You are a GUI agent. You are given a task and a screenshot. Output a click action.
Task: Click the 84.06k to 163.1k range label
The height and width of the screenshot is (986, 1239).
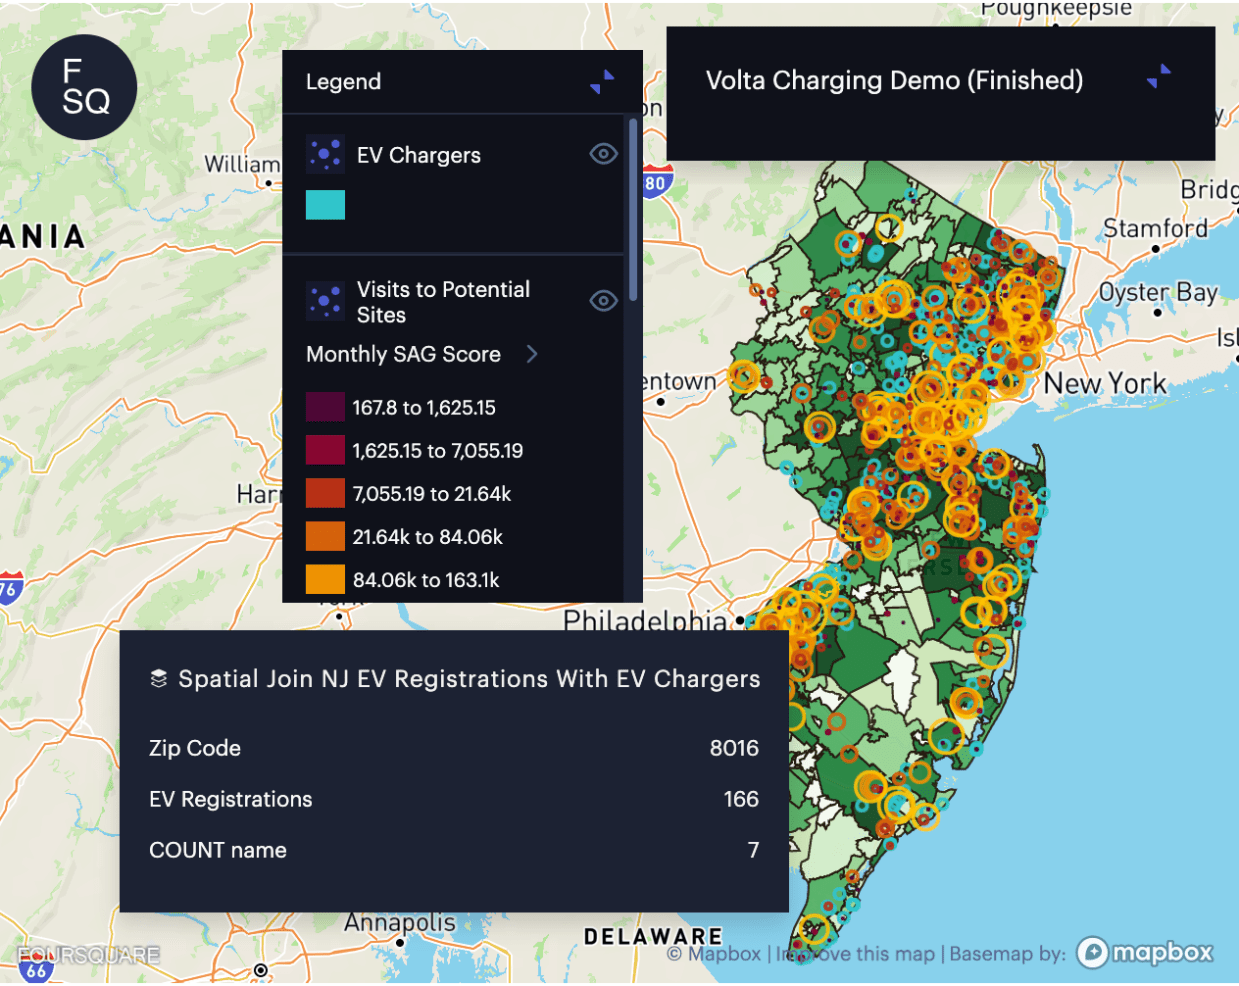click(x=426, y=580)
